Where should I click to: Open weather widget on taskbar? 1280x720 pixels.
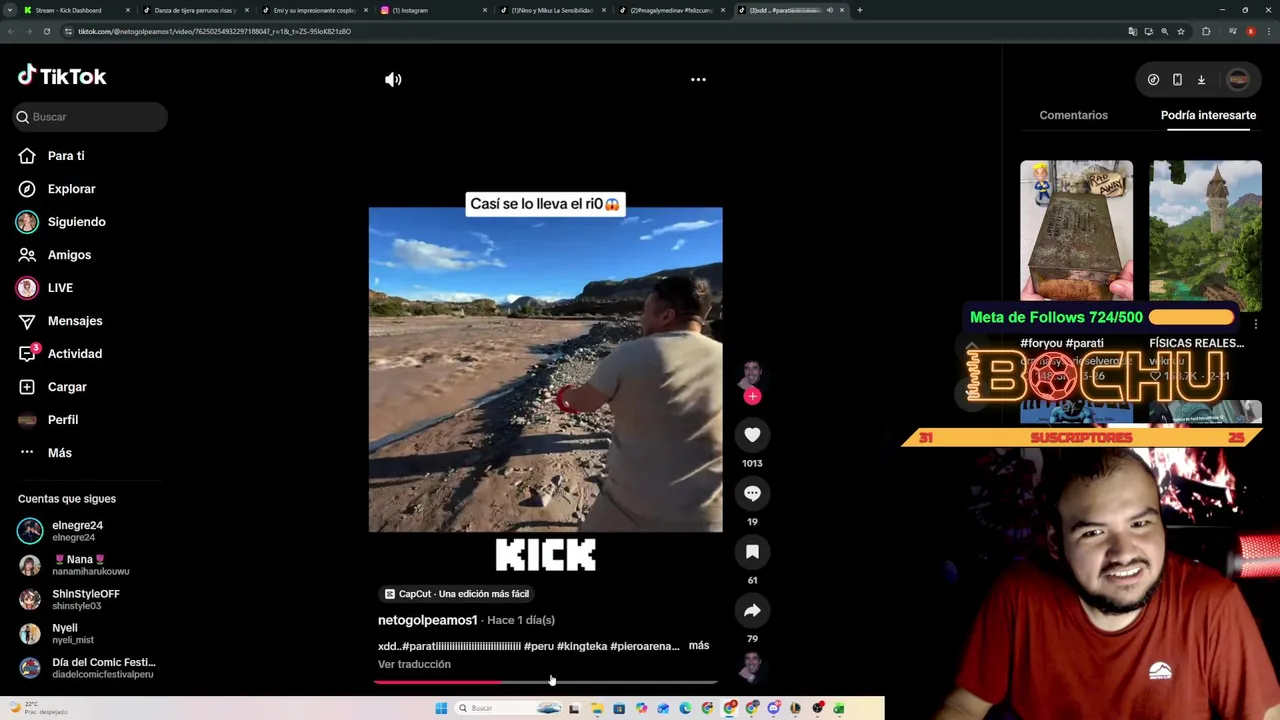[40, 708]
